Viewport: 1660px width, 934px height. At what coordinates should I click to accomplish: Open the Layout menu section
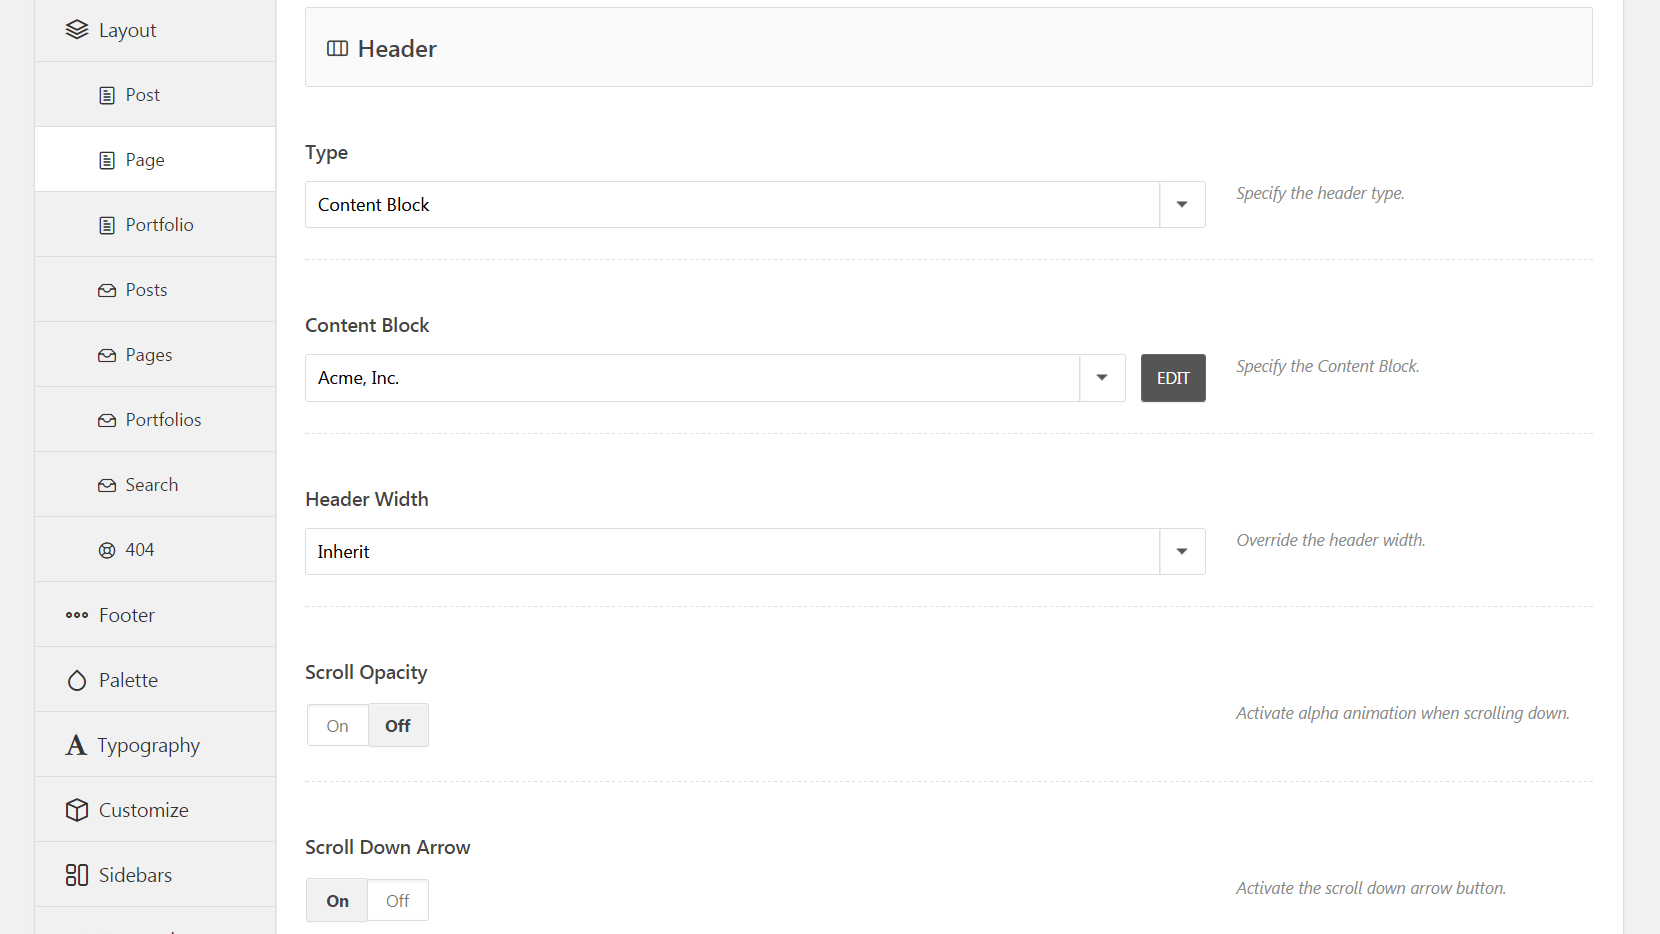pyautogui.click(x=155, y=30)
